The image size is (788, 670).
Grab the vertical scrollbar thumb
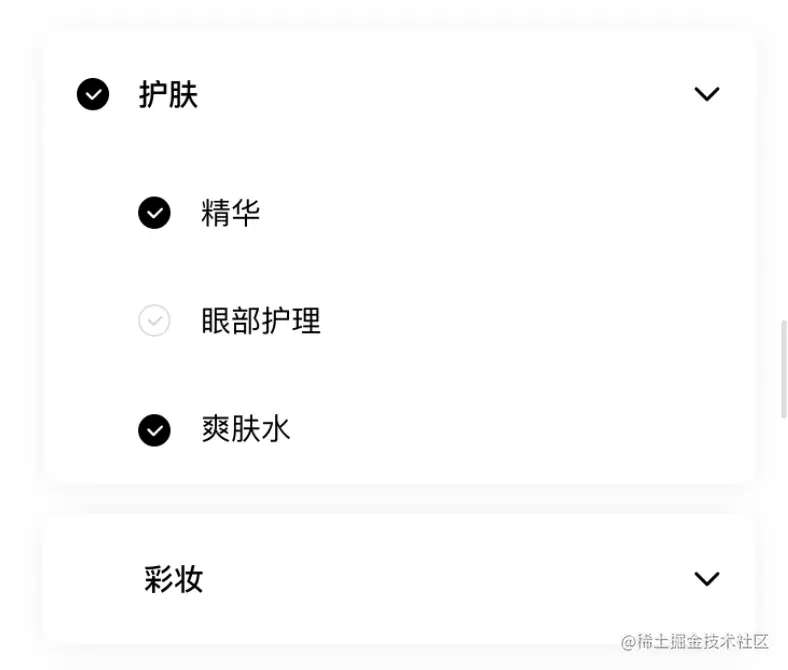(x=783, y=369)
